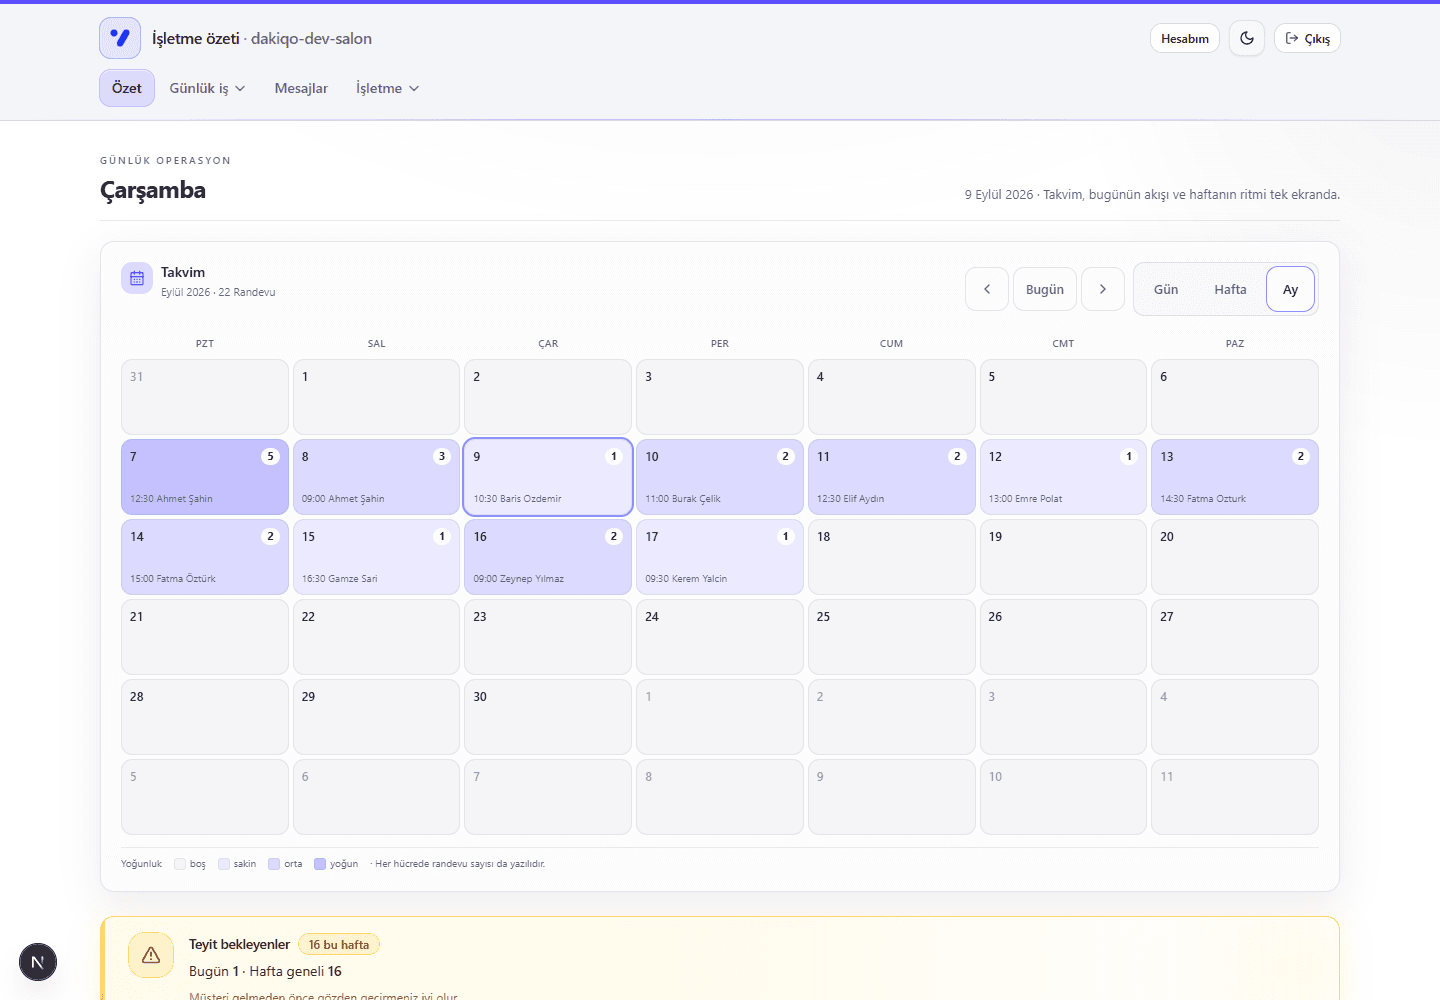Open the Mesajlar tab
Viewport: 1440px width, 1000px height.
pos(301,88)
